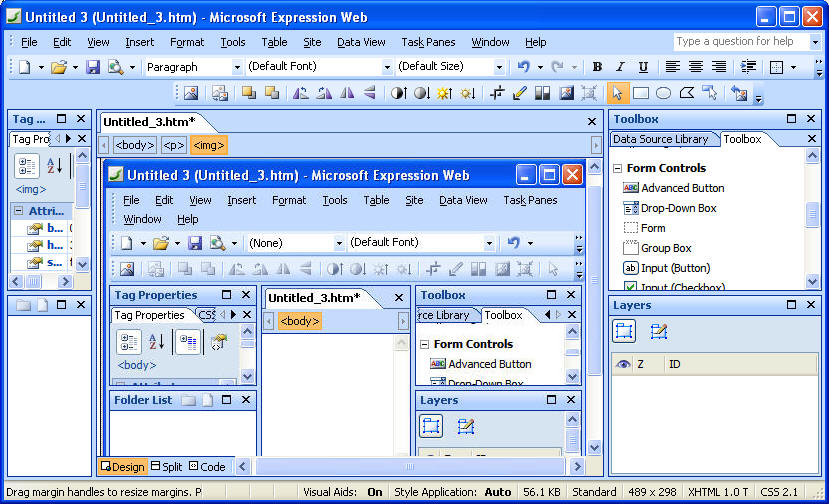
Task: Click the Resample icon in Pictures toolbar
Action: tap(588, 93)
